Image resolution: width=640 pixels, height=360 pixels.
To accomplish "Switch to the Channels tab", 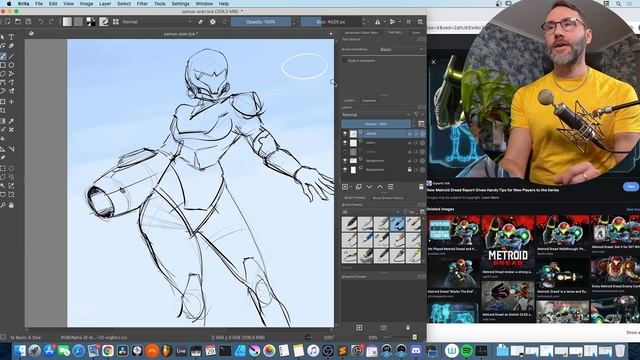I will point(369,100).
